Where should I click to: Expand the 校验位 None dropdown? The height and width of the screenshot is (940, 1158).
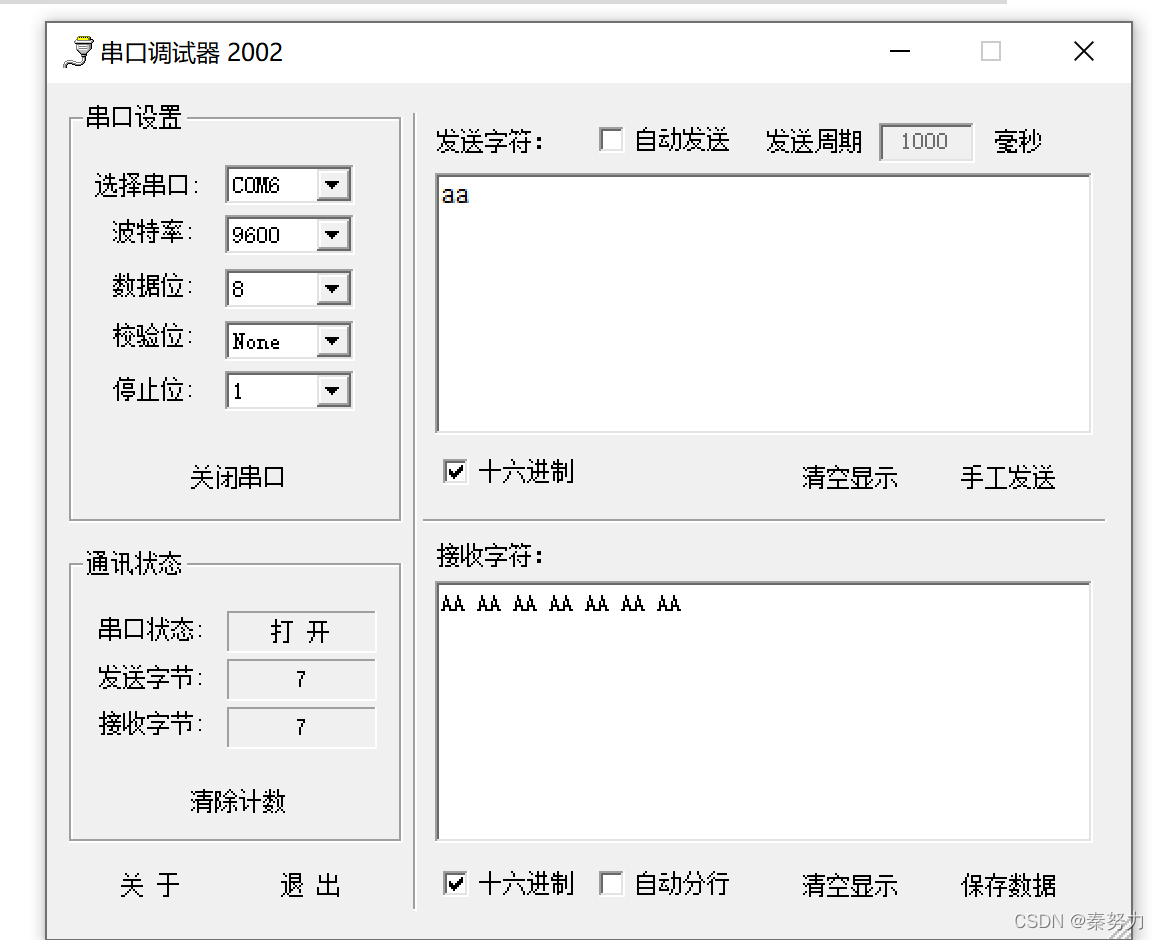point(333,340)
